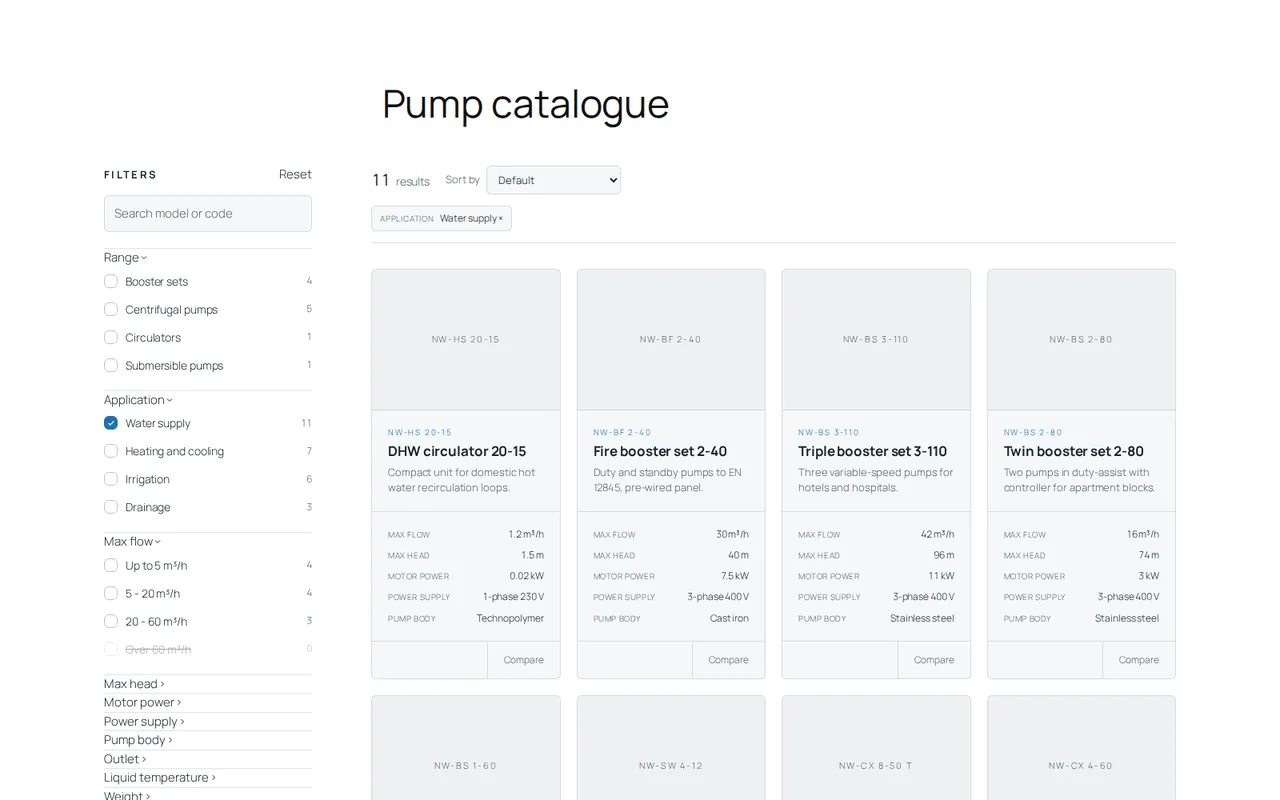Open the NW-CX 8-50 T product thumbnail

tap(876, 748)
